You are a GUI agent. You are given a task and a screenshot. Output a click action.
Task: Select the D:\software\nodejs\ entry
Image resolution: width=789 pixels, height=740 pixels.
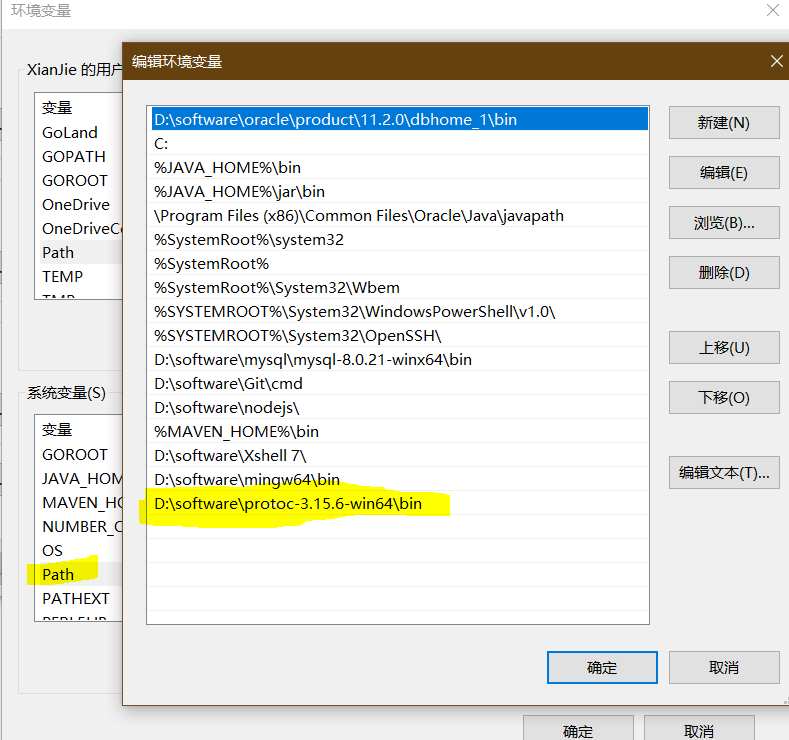pyautogui.click(x=400, y=407)
